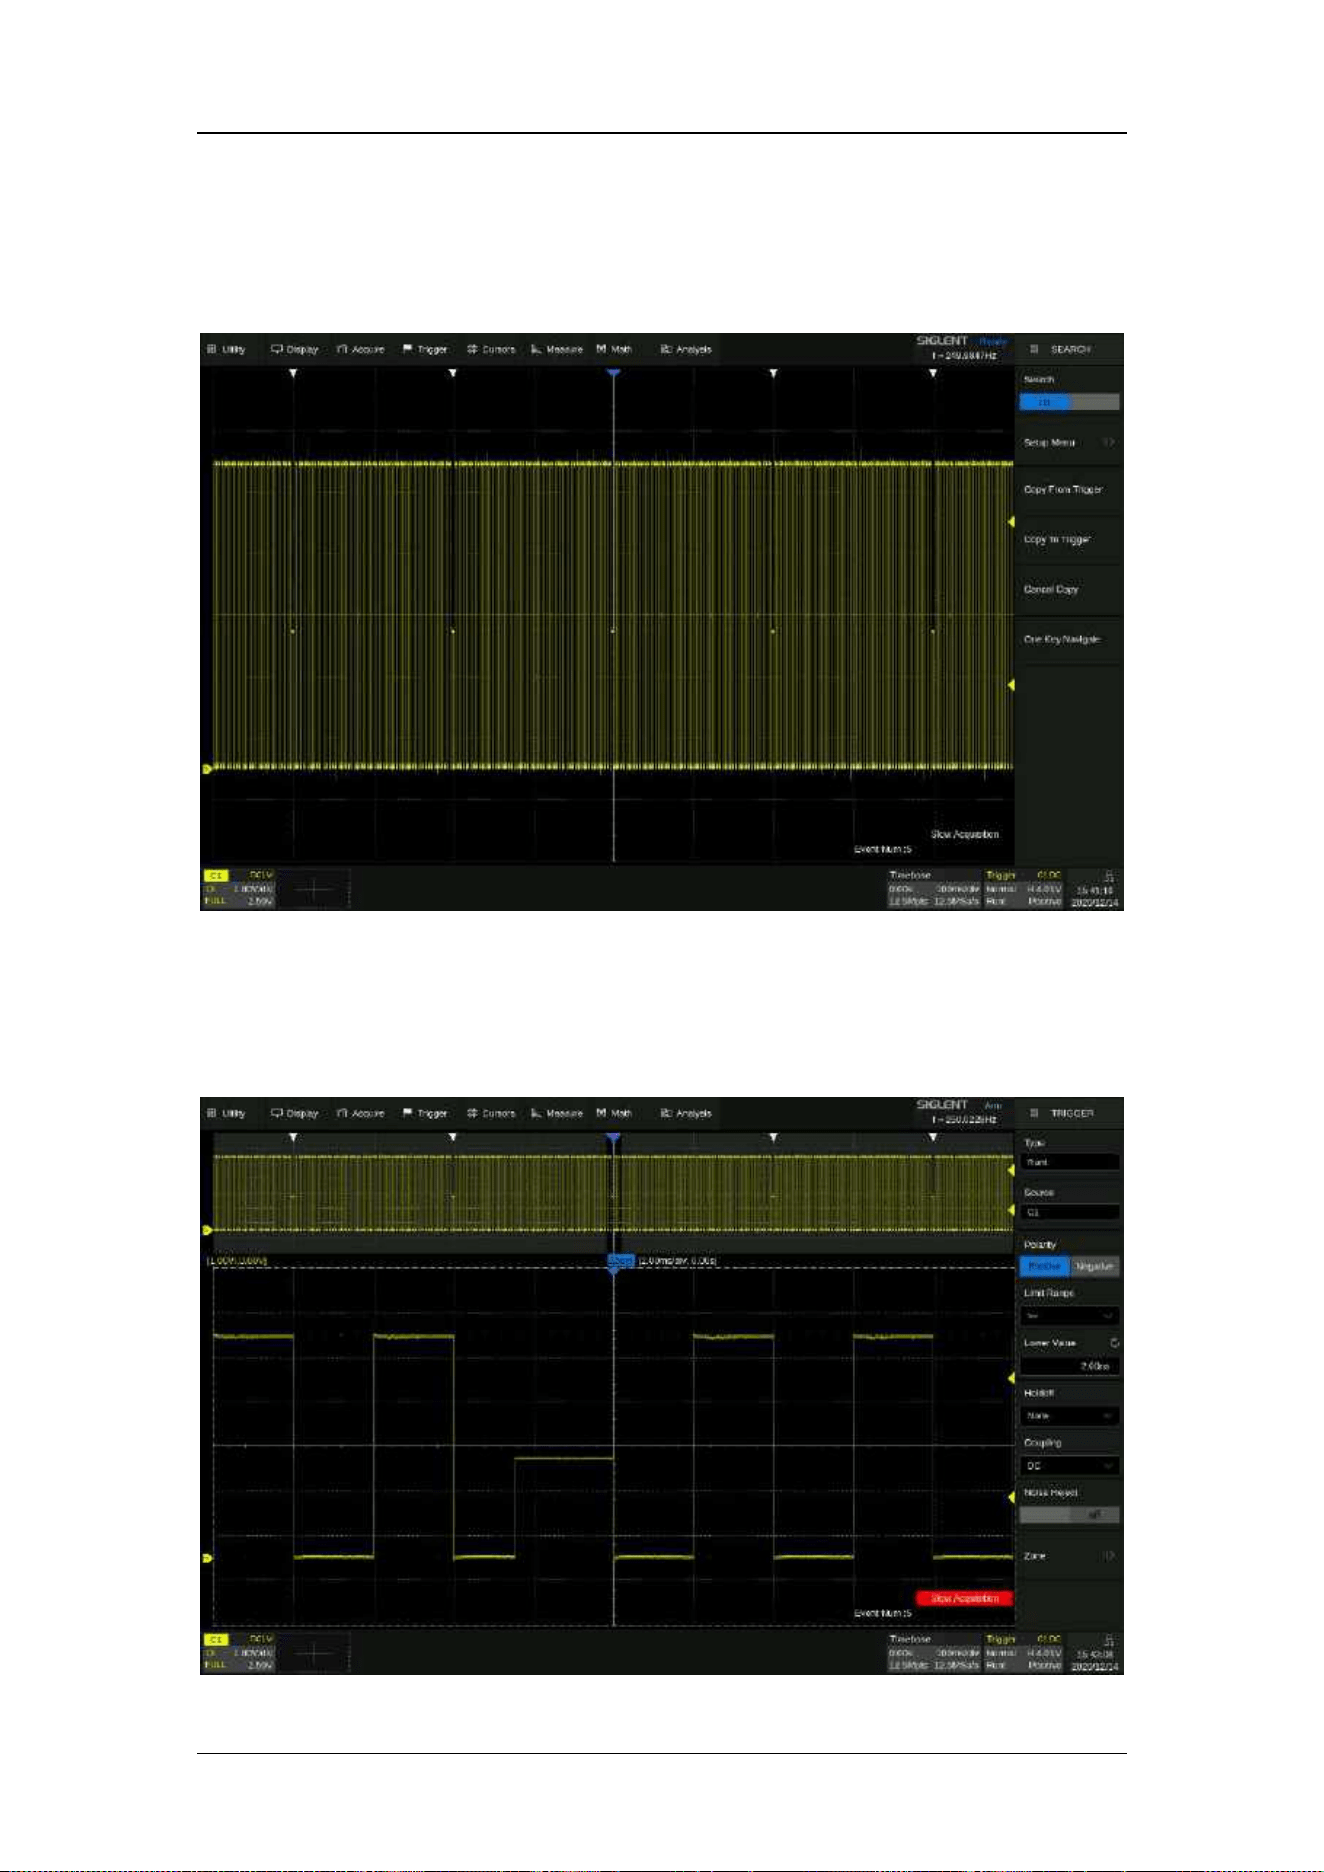Open Utility menu in upper oscilloscope screenshot
The width and height of the screenshot is (1324, 1872).
pos(226,349)
